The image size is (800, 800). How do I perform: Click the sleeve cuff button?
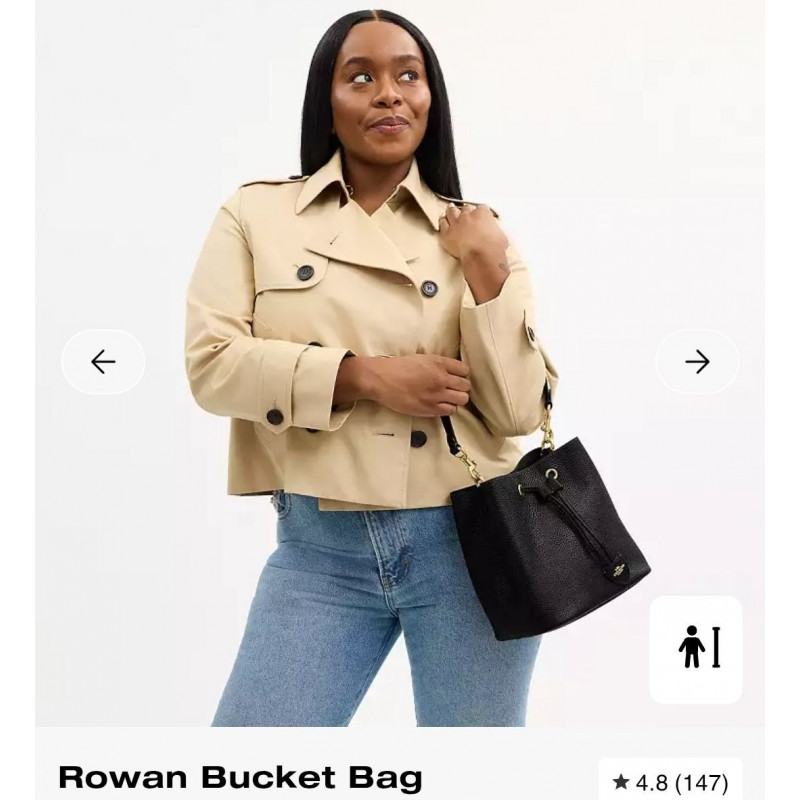(x=275, y=416)
